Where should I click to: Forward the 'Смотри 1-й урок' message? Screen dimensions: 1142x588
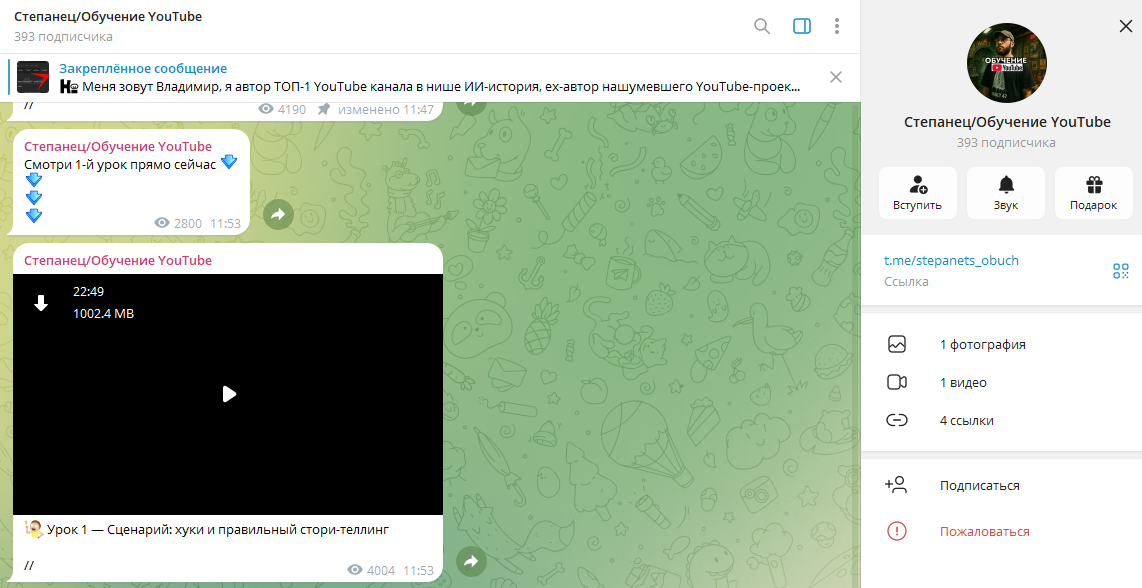click(278, 214)
